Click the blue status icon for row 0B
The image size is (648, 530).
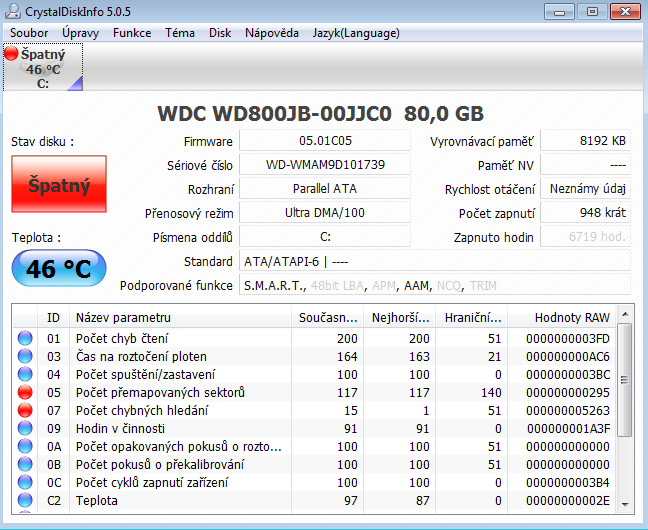point(25,464)
